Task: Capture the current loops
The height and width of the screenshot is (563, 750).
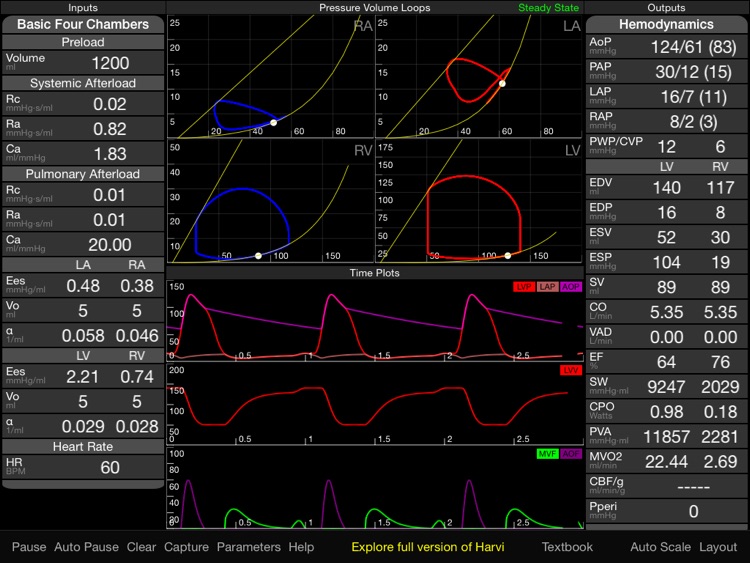Action: (x=187, y=547)
